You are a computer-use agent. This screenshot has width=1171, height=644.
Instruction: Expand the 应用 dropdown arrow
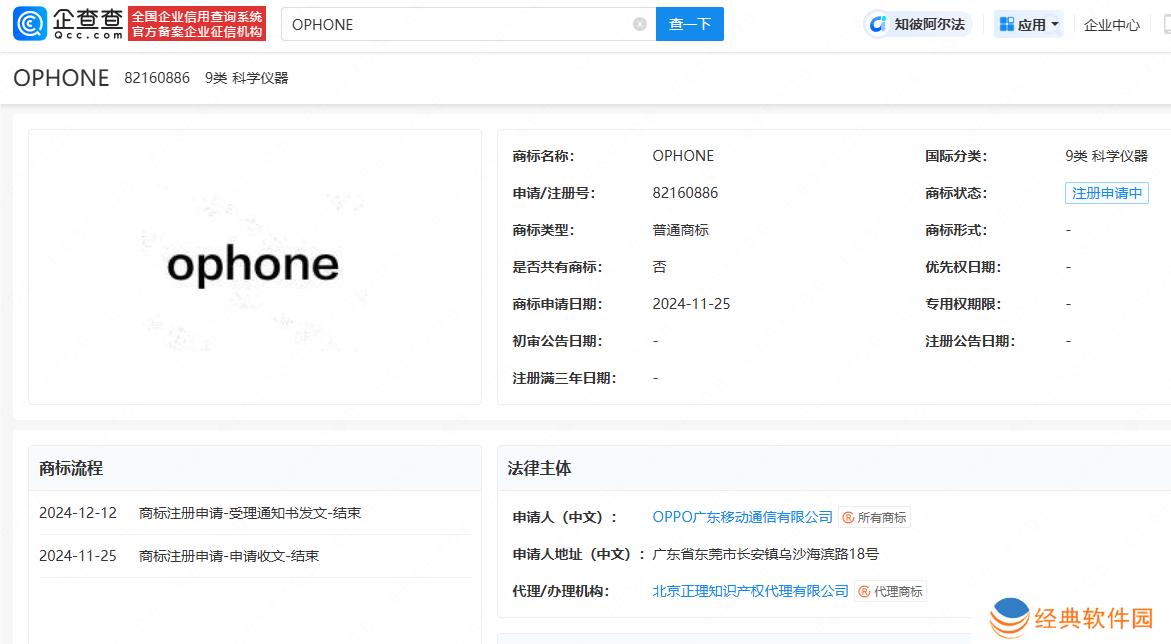coord(1055,25)
